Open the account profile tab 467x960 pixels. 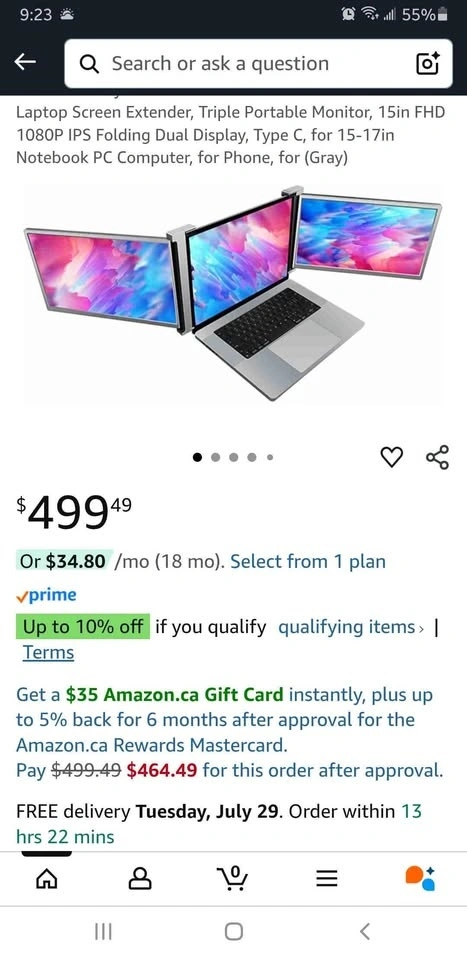[140, 879]
